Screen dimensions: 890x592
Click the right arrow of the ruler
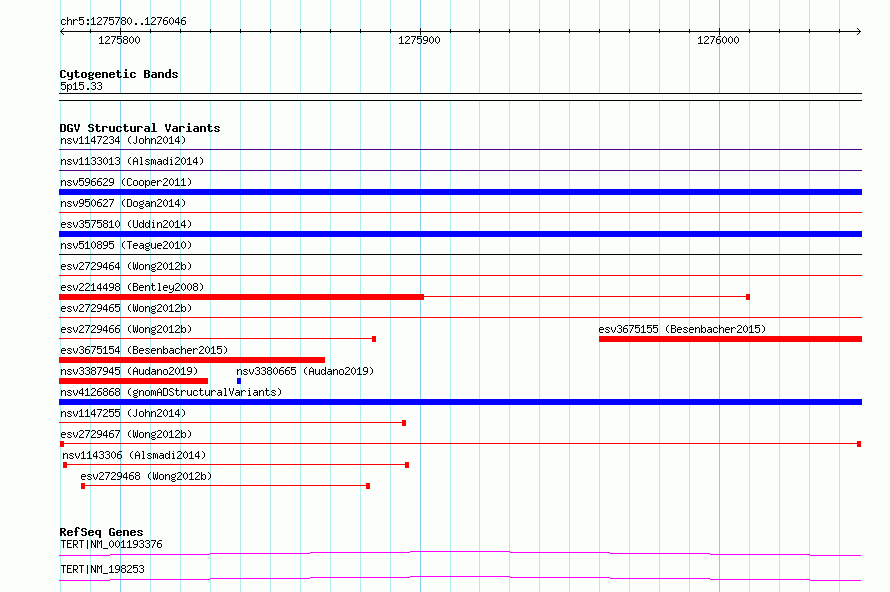[858, 31]
